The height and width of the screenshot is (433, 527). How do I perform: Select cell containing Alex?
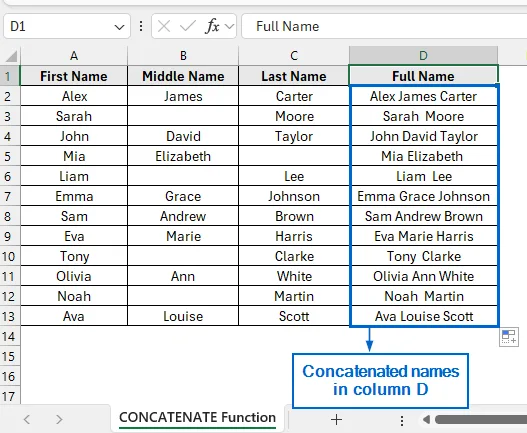(x=74, y=96)
